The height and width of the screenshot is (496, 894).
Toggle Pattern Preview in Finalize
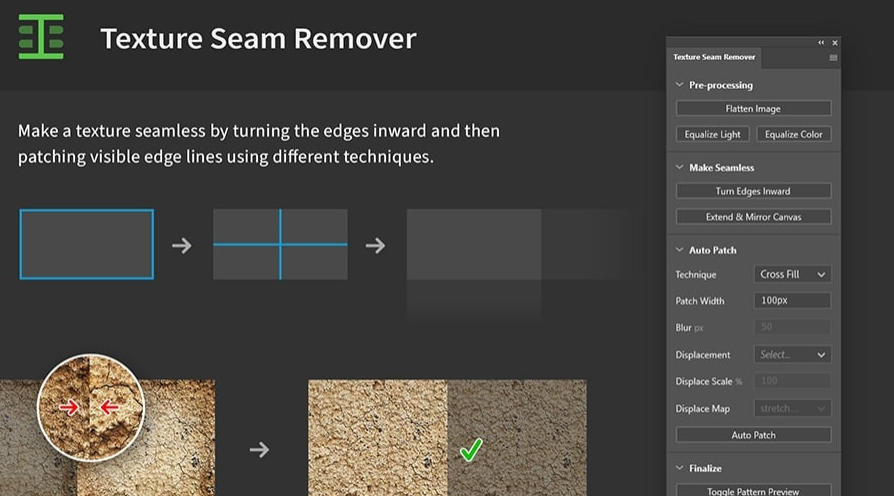point(753,490)
